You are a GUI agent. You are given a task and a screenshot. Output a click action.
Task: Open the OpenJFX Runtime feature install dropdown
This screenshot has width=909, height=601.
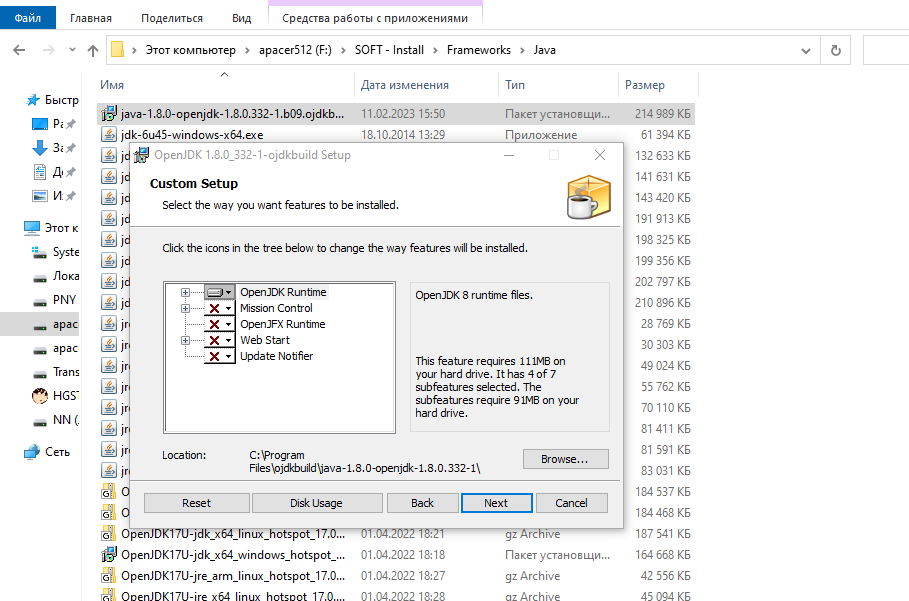(x=220, y=324)
